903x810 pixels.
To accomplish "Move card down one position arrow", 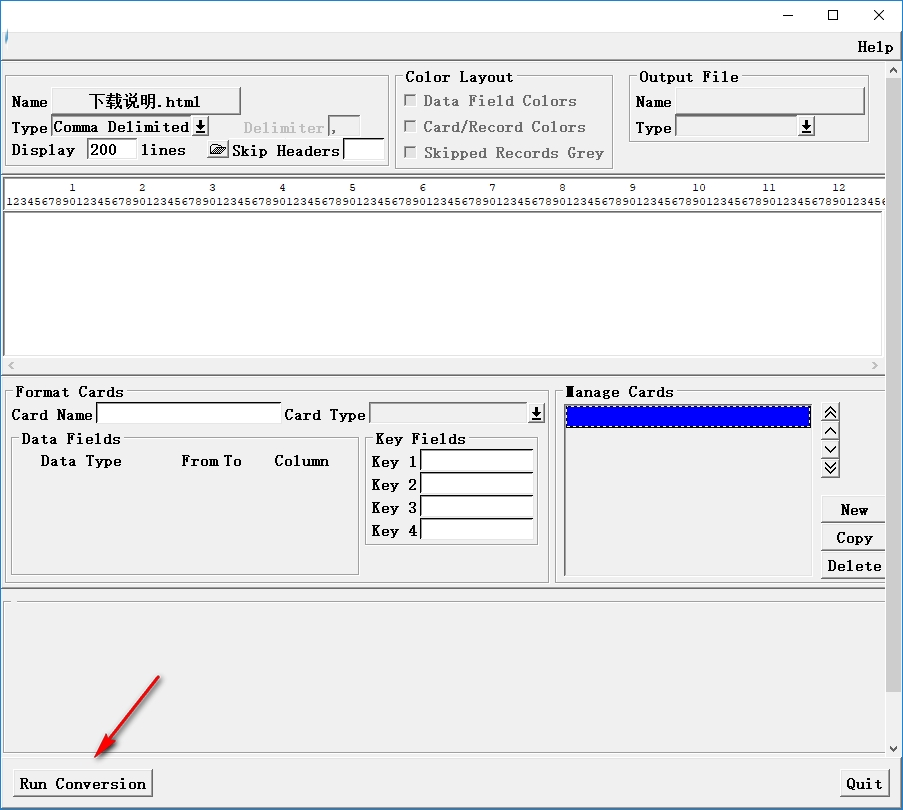I will tap(830, 449).
